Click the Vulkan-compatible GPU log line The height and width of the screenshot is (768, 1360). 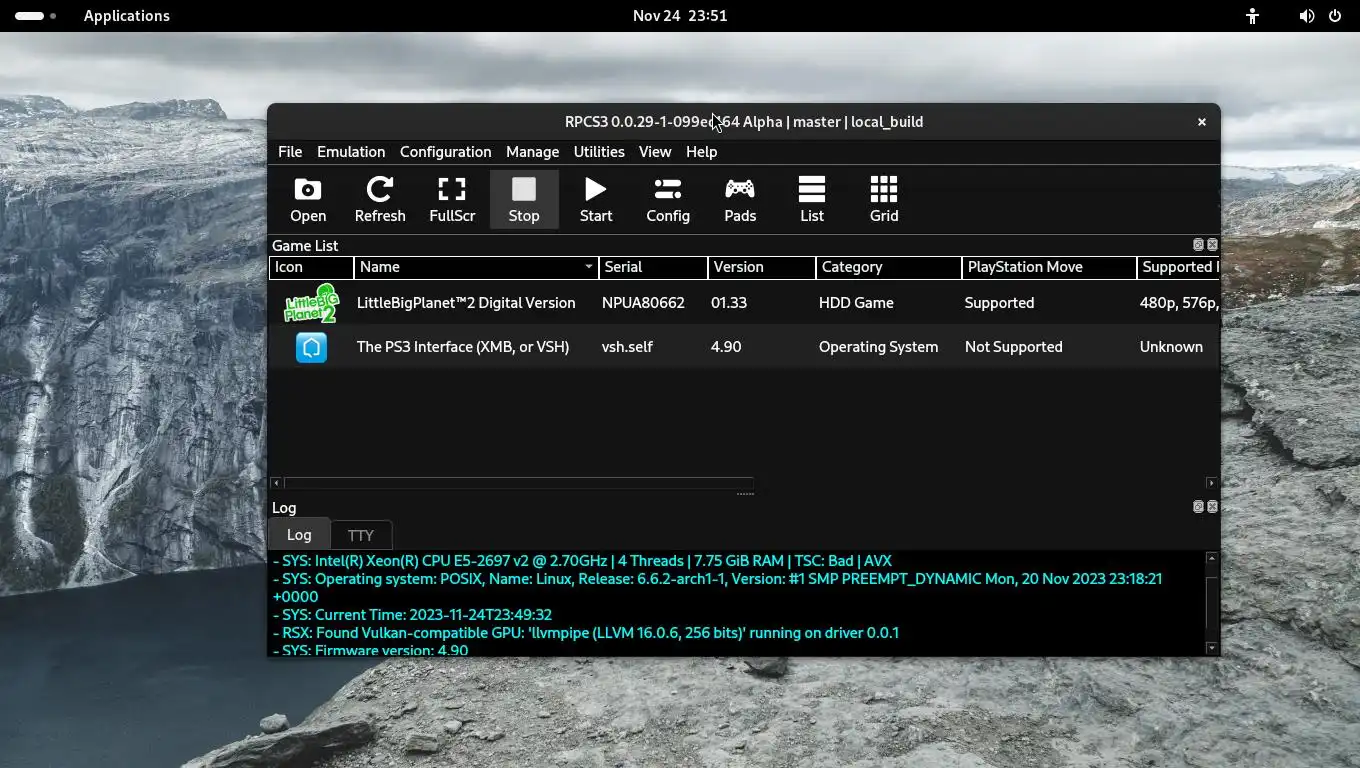[585, 633]
